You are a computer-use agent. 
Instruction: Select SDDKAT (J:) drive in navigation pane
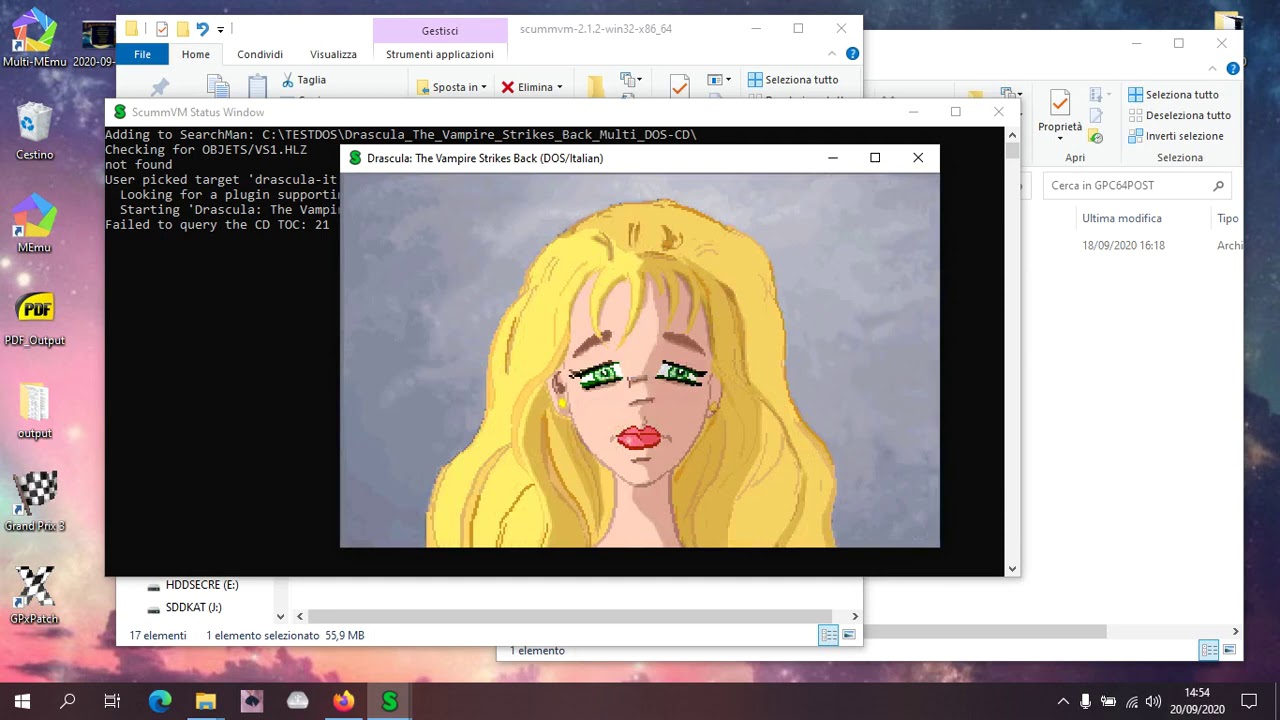point(193,607)
